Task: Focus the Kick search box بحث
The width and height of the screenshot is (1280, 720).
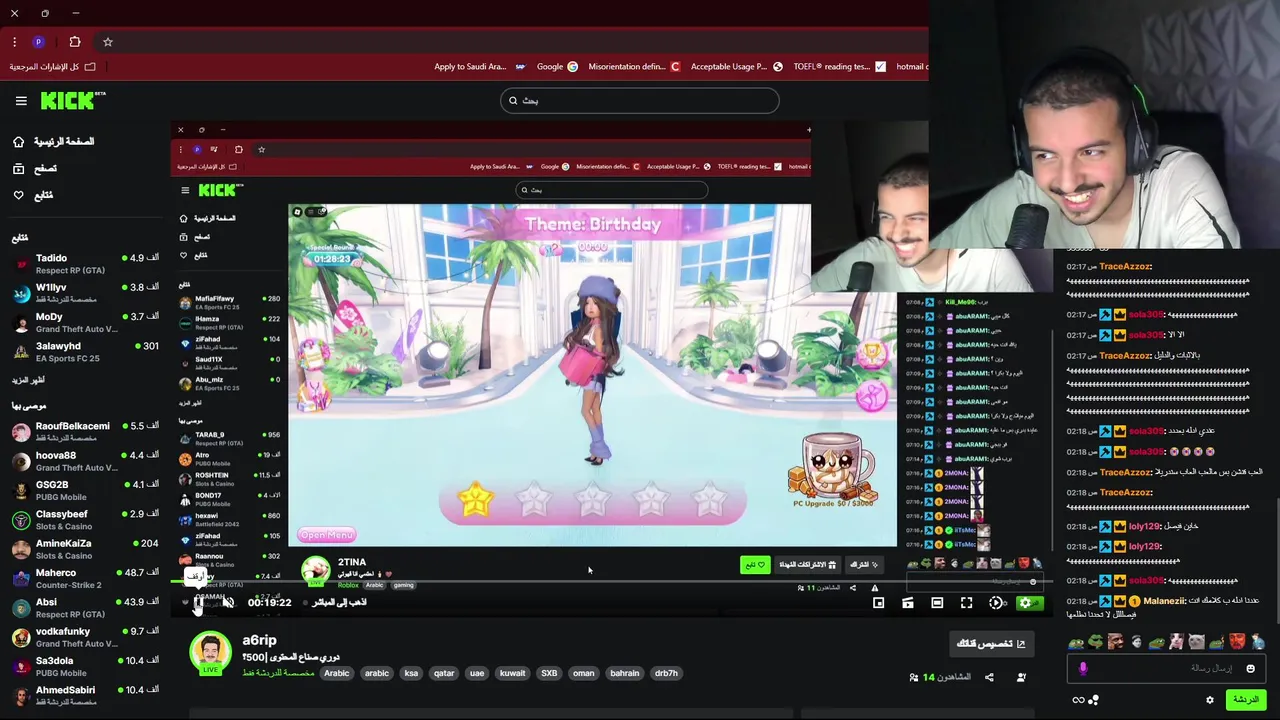Action: 640,100
